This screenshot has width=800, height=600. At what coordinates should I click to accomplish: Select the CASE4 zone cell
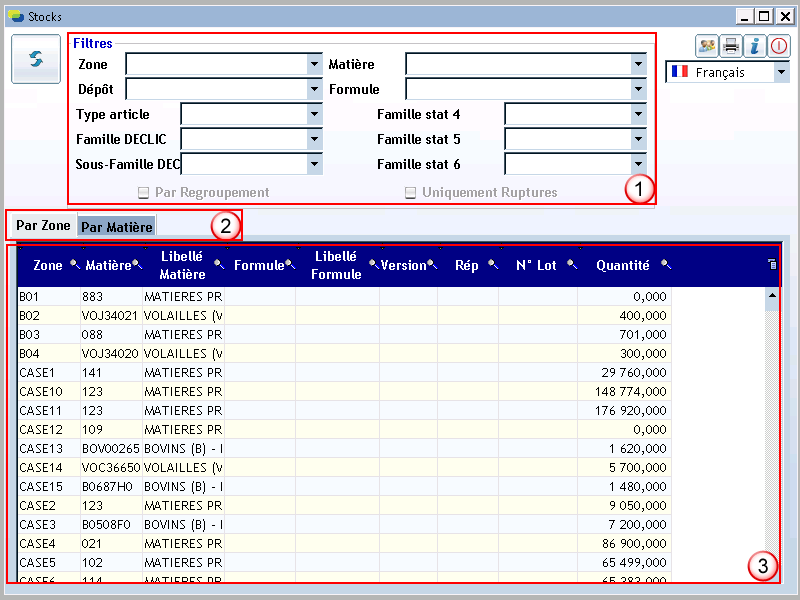[49, 544]
